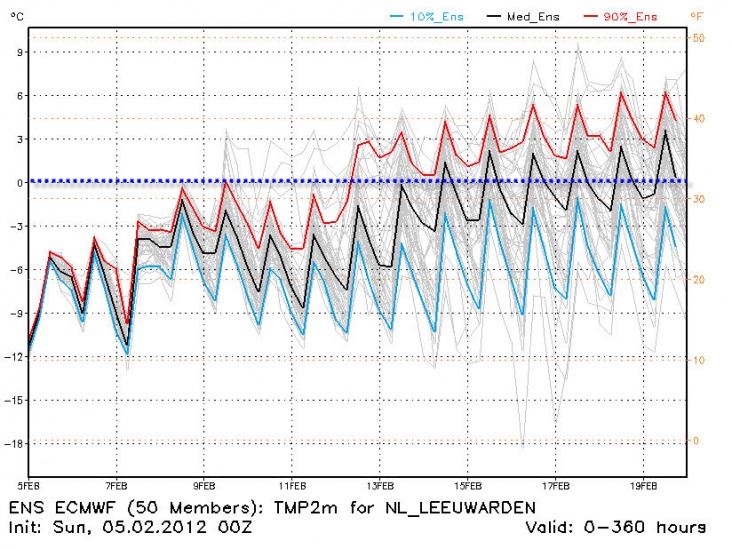This screenshot has height=549, width=732.
Task: Click the -9 value on Celsius axis
Action: pos(16,313)
